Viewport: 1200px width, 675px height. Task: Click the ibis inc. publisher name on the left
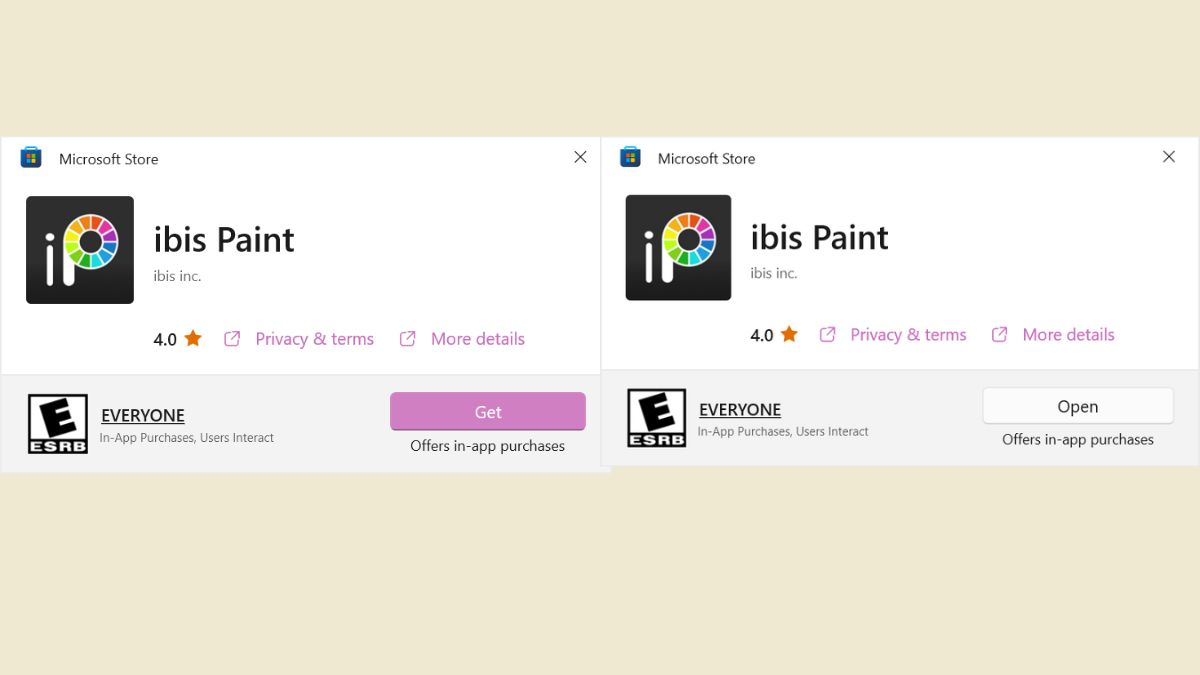point(178,275)
